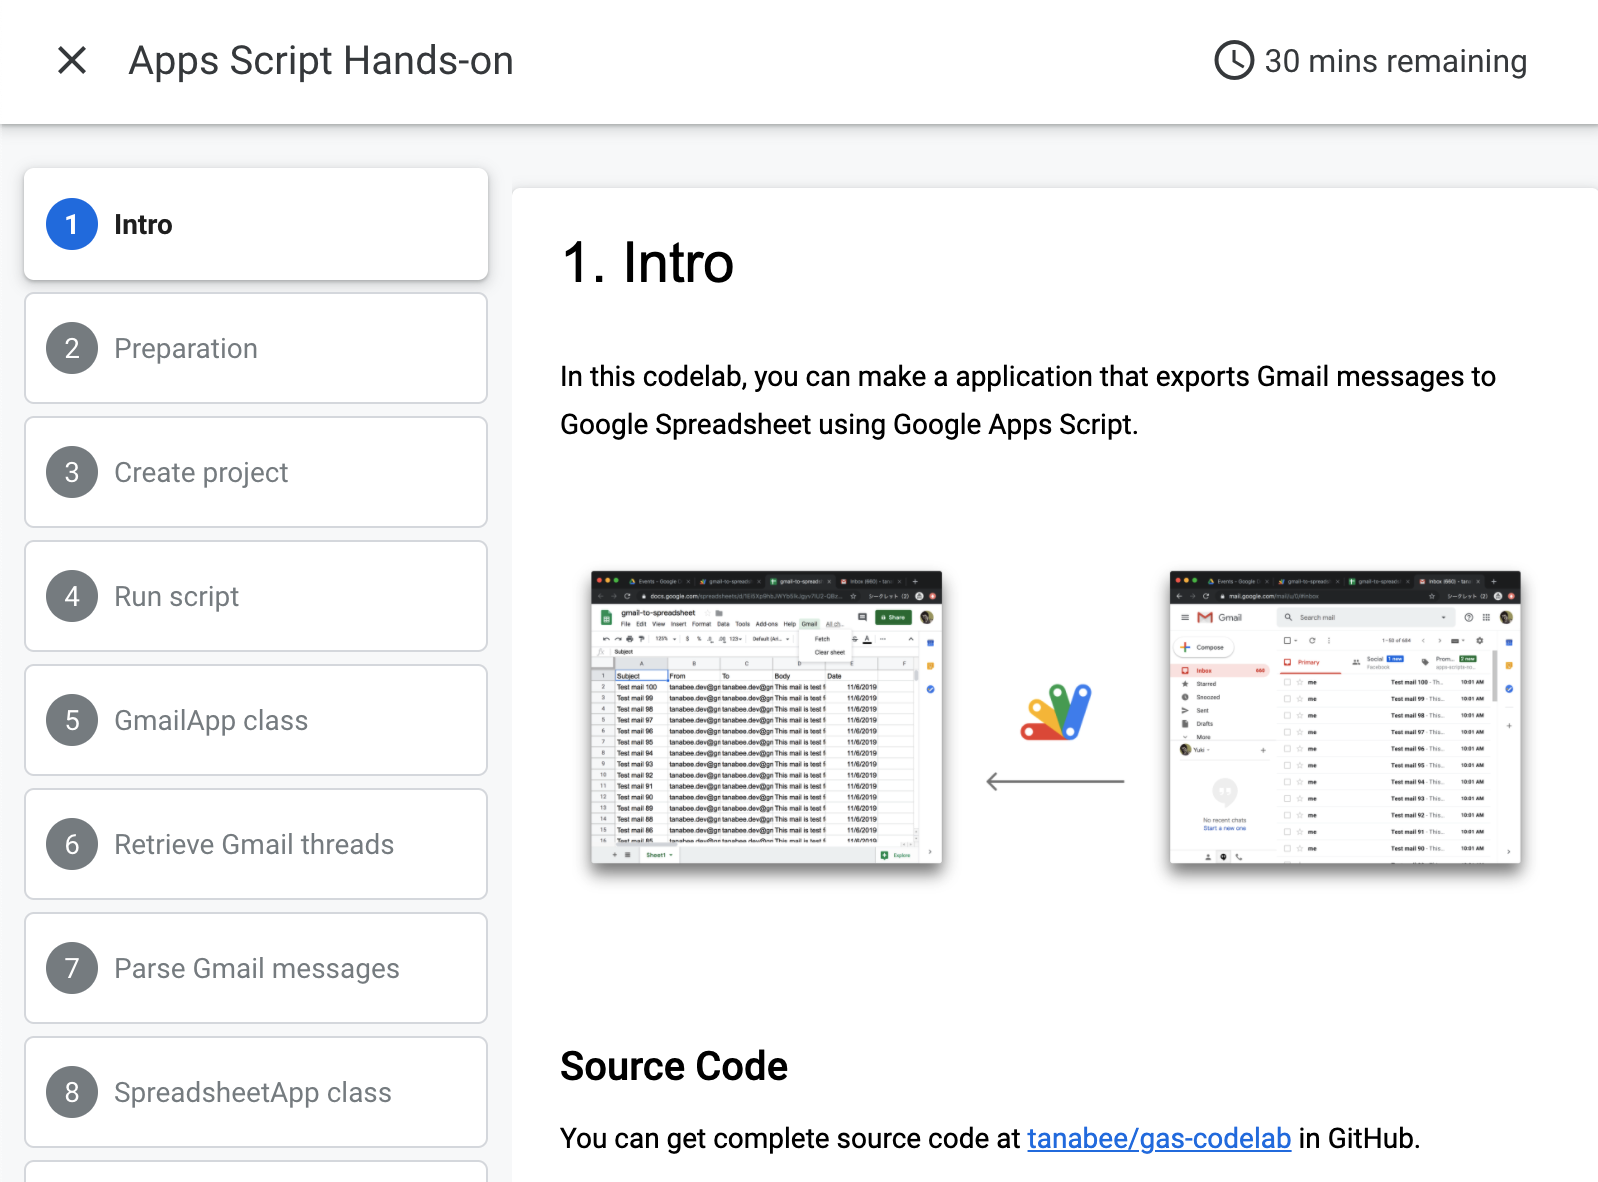This screenshot has width=1598, height=1182.
Task: Click the step 2 number badge
Action: tap(72, 348)
